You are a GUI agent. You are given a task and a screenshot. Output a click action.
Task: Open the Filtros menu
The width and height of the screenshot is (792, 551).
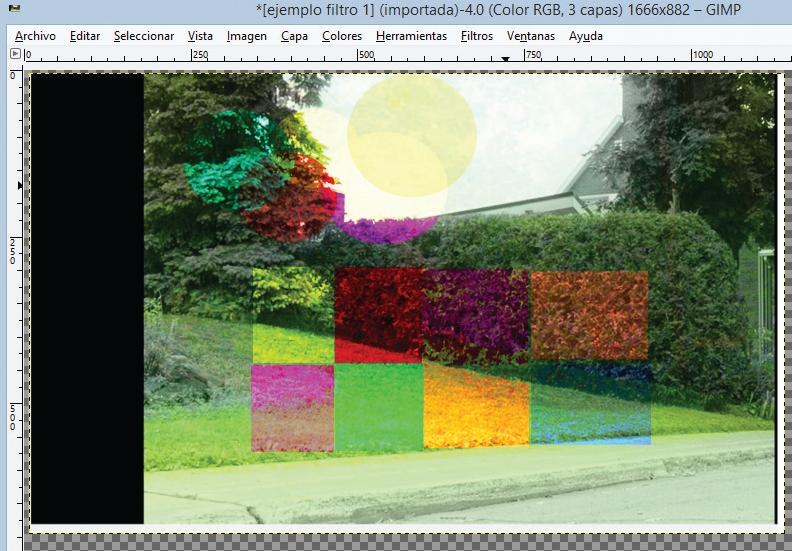[x=477, y=36]
